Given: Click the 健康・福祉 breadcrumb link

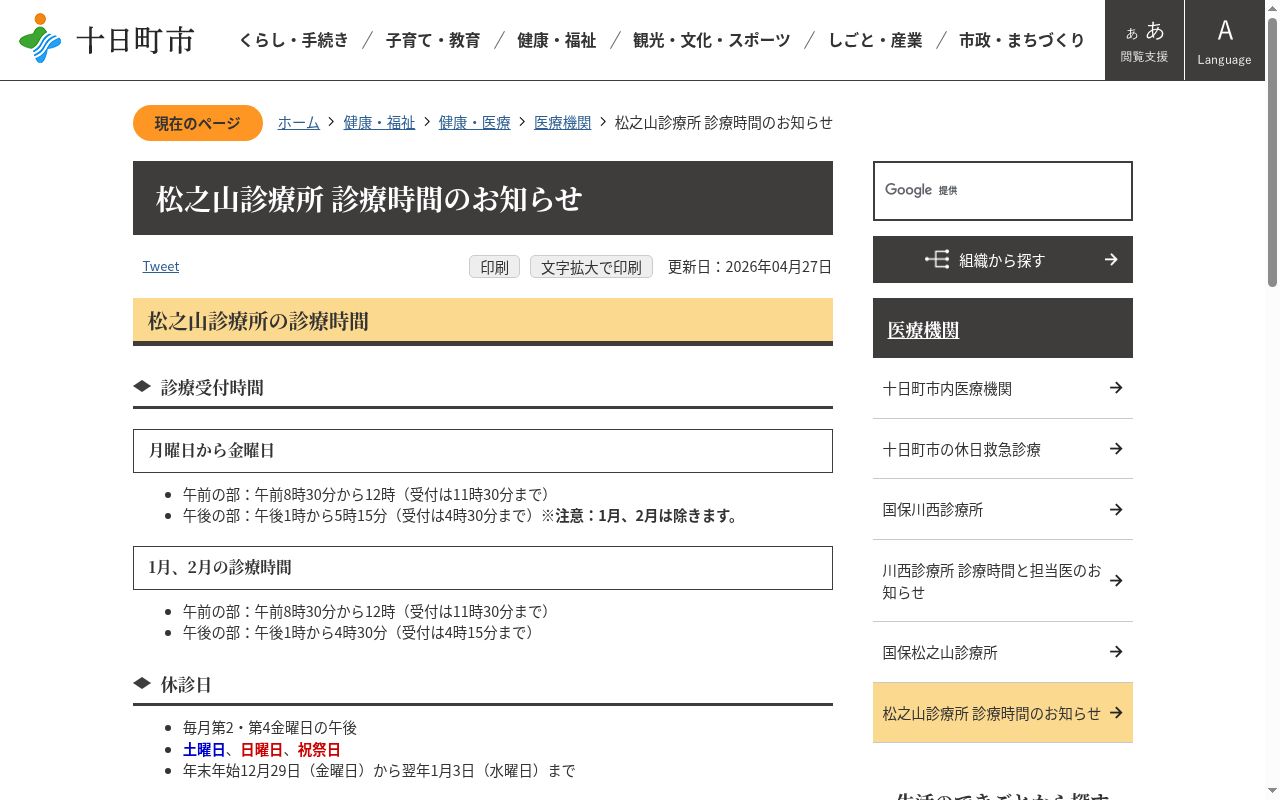Looking at the screenshot, I should click(379, 122).
